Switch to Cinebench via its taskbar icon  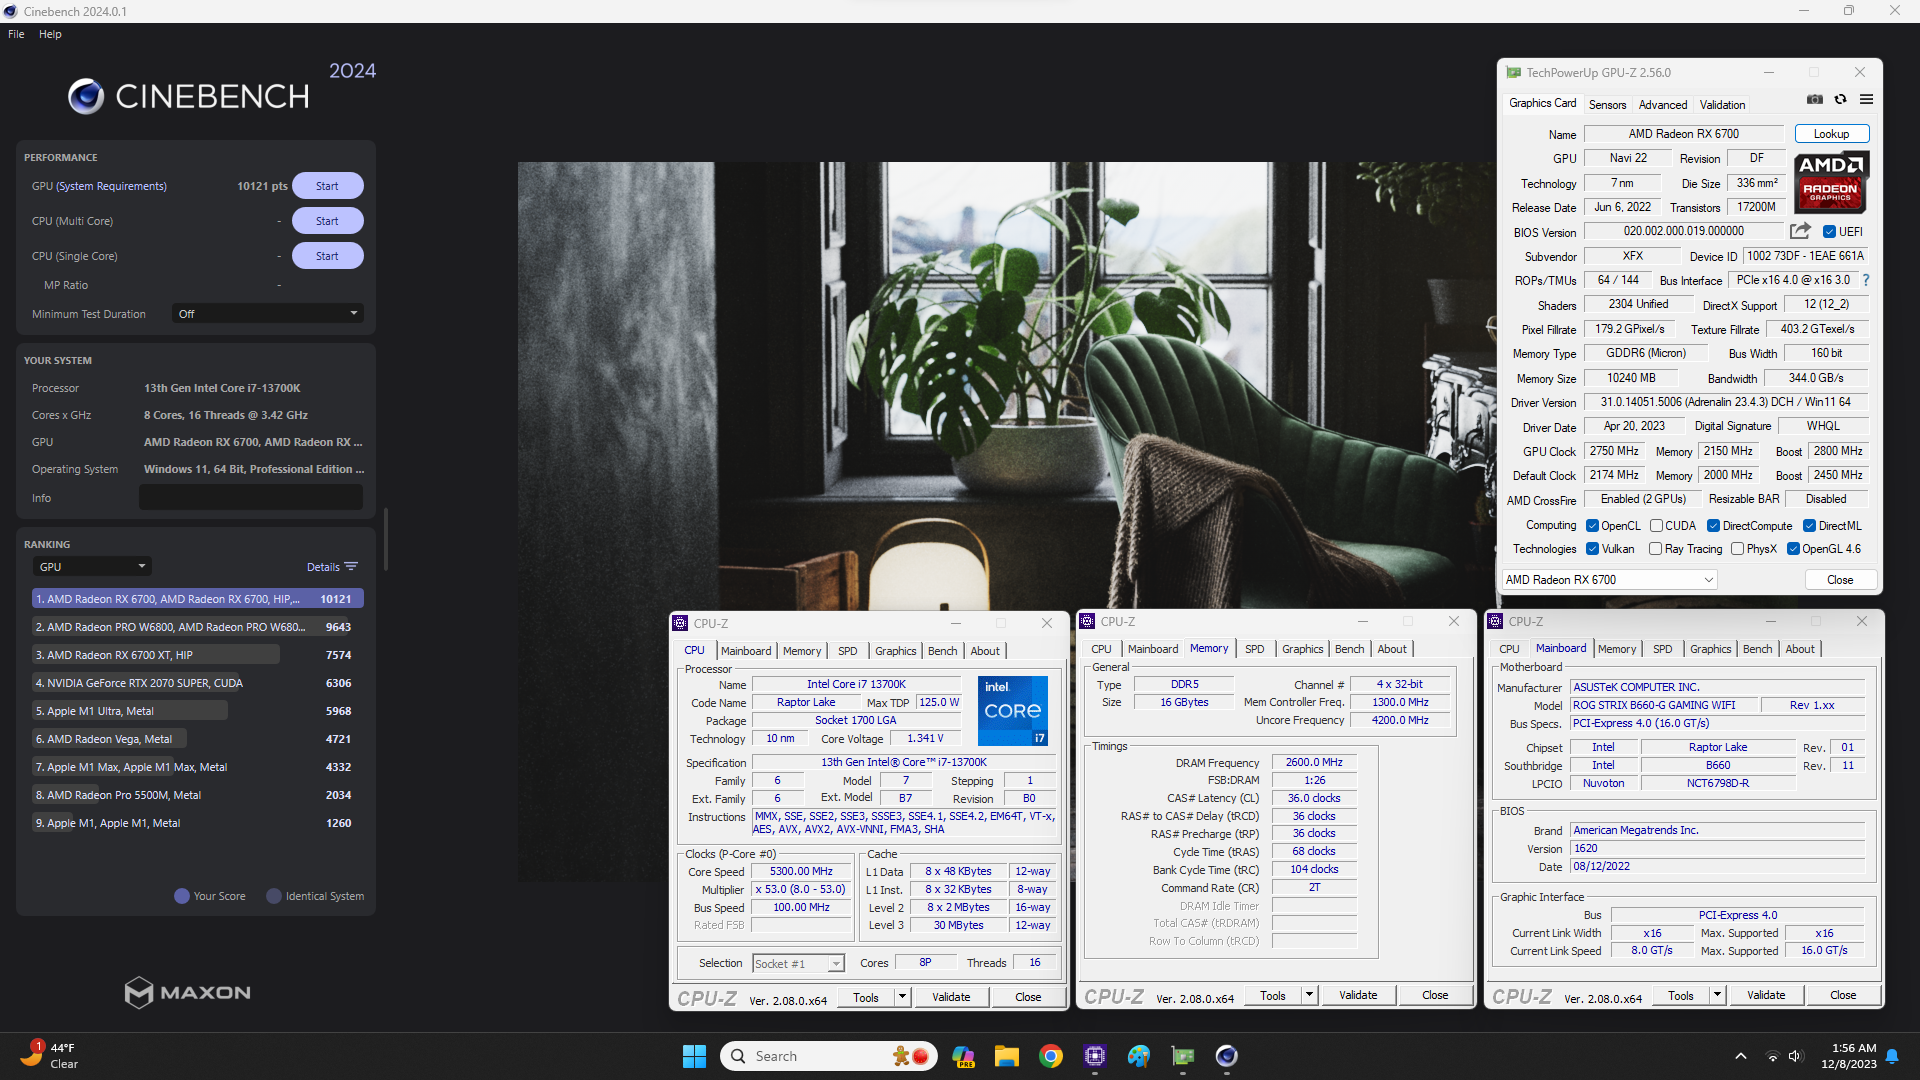pyautogui.click(x=1227, y=1056)
